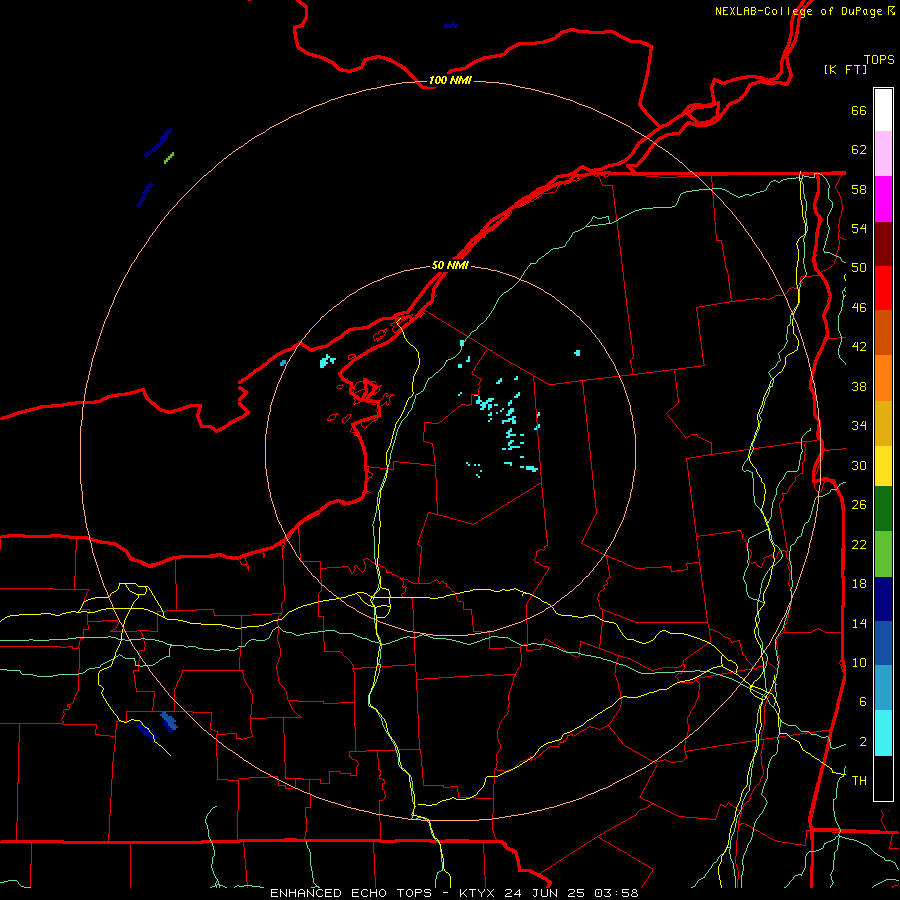The image size is (900, 900).
Task: Select the 'KTYX' station identifier
Action: coord(479,893)
